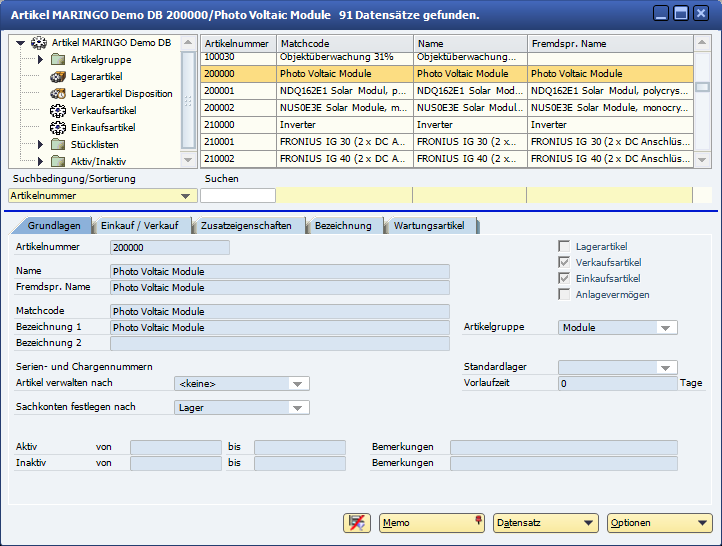Click the Suchen search input field
Image resolution: width=722 pixels, height=546 pixels.
click(x=238, y=196)
